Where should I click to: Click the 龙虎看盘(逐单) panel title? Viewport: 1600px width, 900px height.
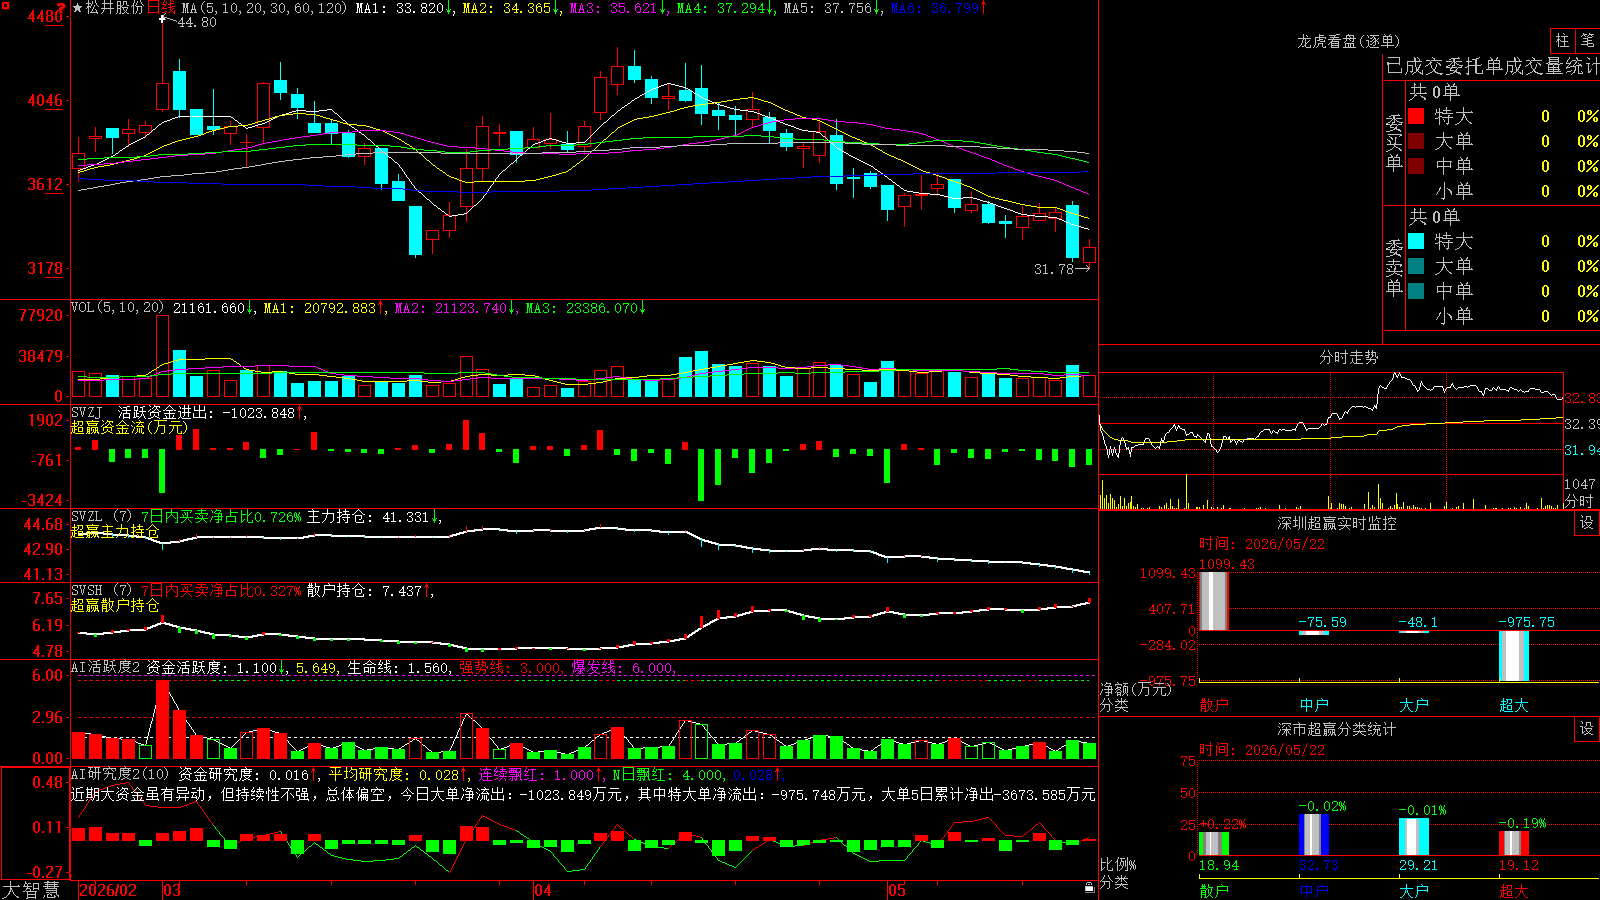click(x=1348, y=41)
